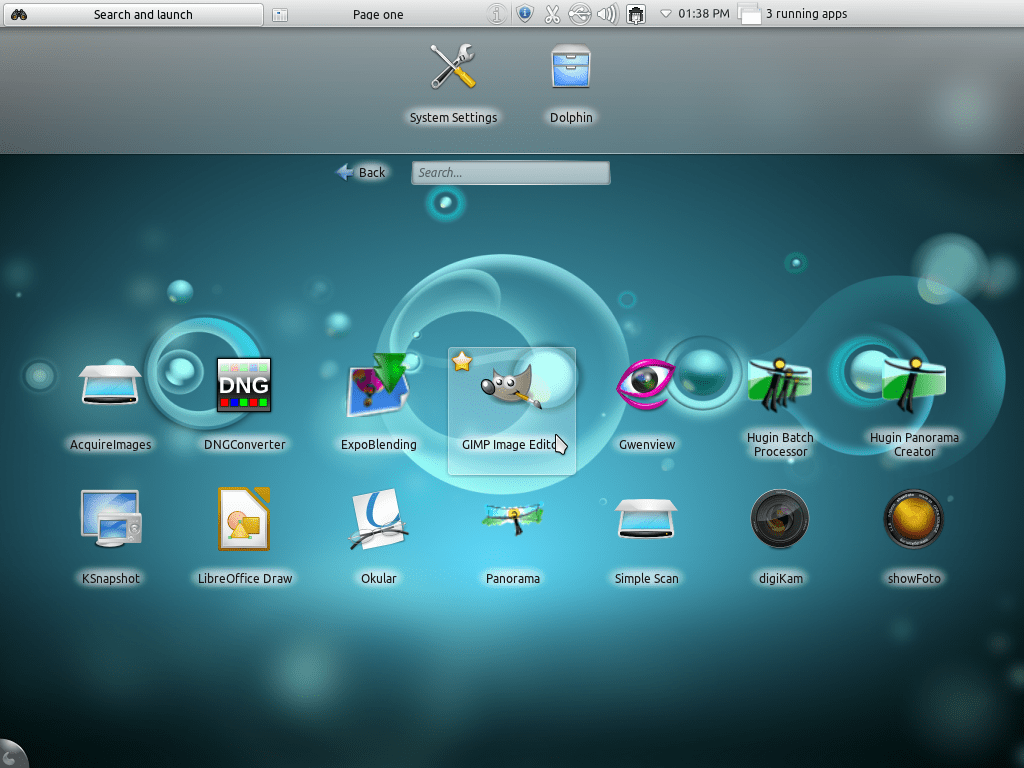Focus the Search... input field

click(511, 173)
